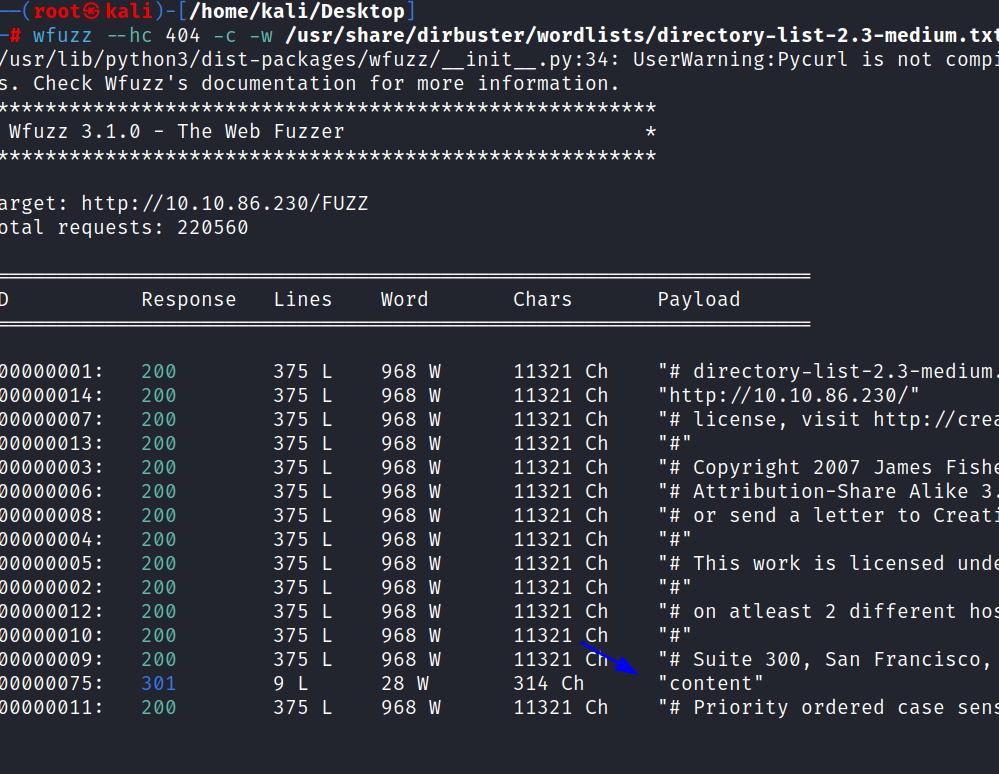Click the total requests value '220560'
Viewport: 999px width, 774px height.
click(x=213, y=227)
